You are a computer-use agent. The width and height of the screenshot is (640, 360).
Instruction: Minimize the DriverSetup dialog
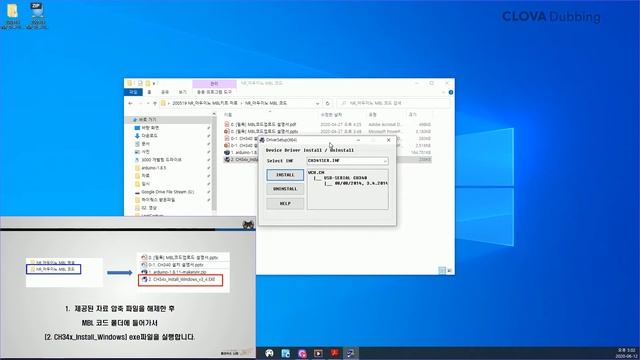click(x=358, y=140)
